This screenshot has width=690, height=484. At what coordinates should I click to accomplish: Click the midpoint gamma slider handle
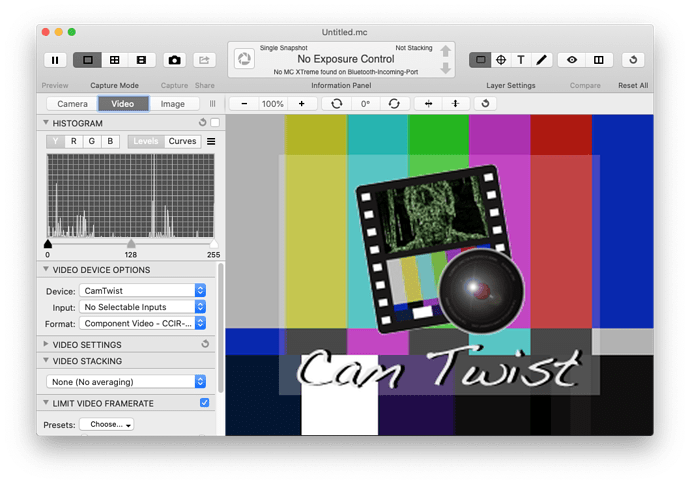[131, 244]
